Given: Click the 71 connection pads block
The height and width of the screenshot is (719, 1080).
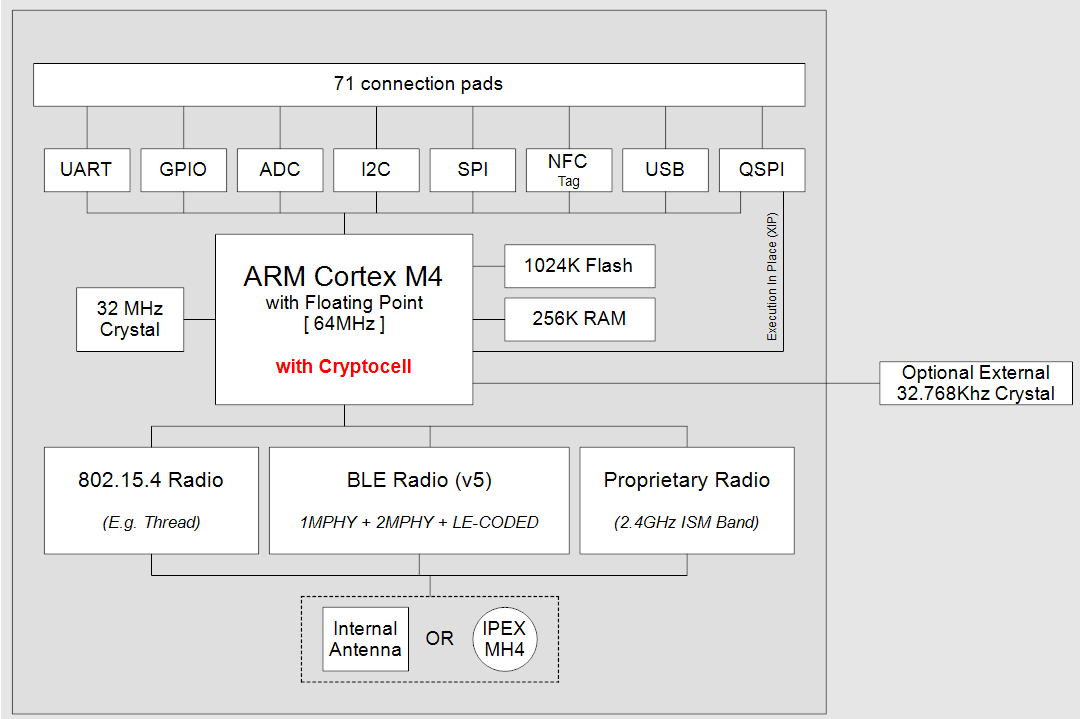Looking at the screenshot, I should coord(419,84).
